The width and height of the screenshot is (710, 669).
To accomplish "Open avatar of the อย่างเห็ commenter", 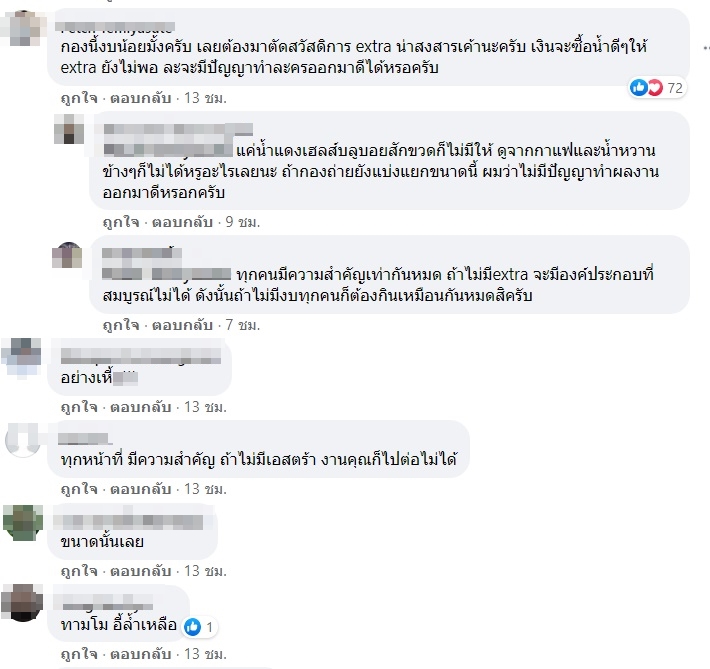I will 21,358.
